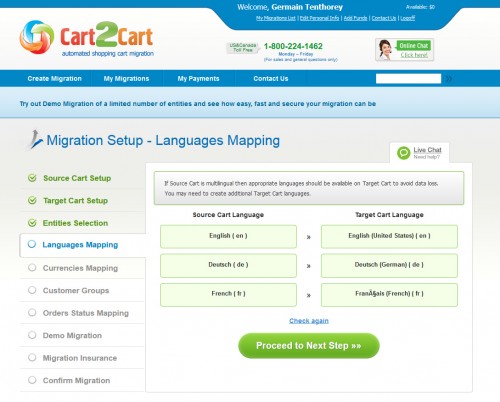Select the French source language box
The width and height of the screenshot is (500, 402).
[x=228, y=295]
